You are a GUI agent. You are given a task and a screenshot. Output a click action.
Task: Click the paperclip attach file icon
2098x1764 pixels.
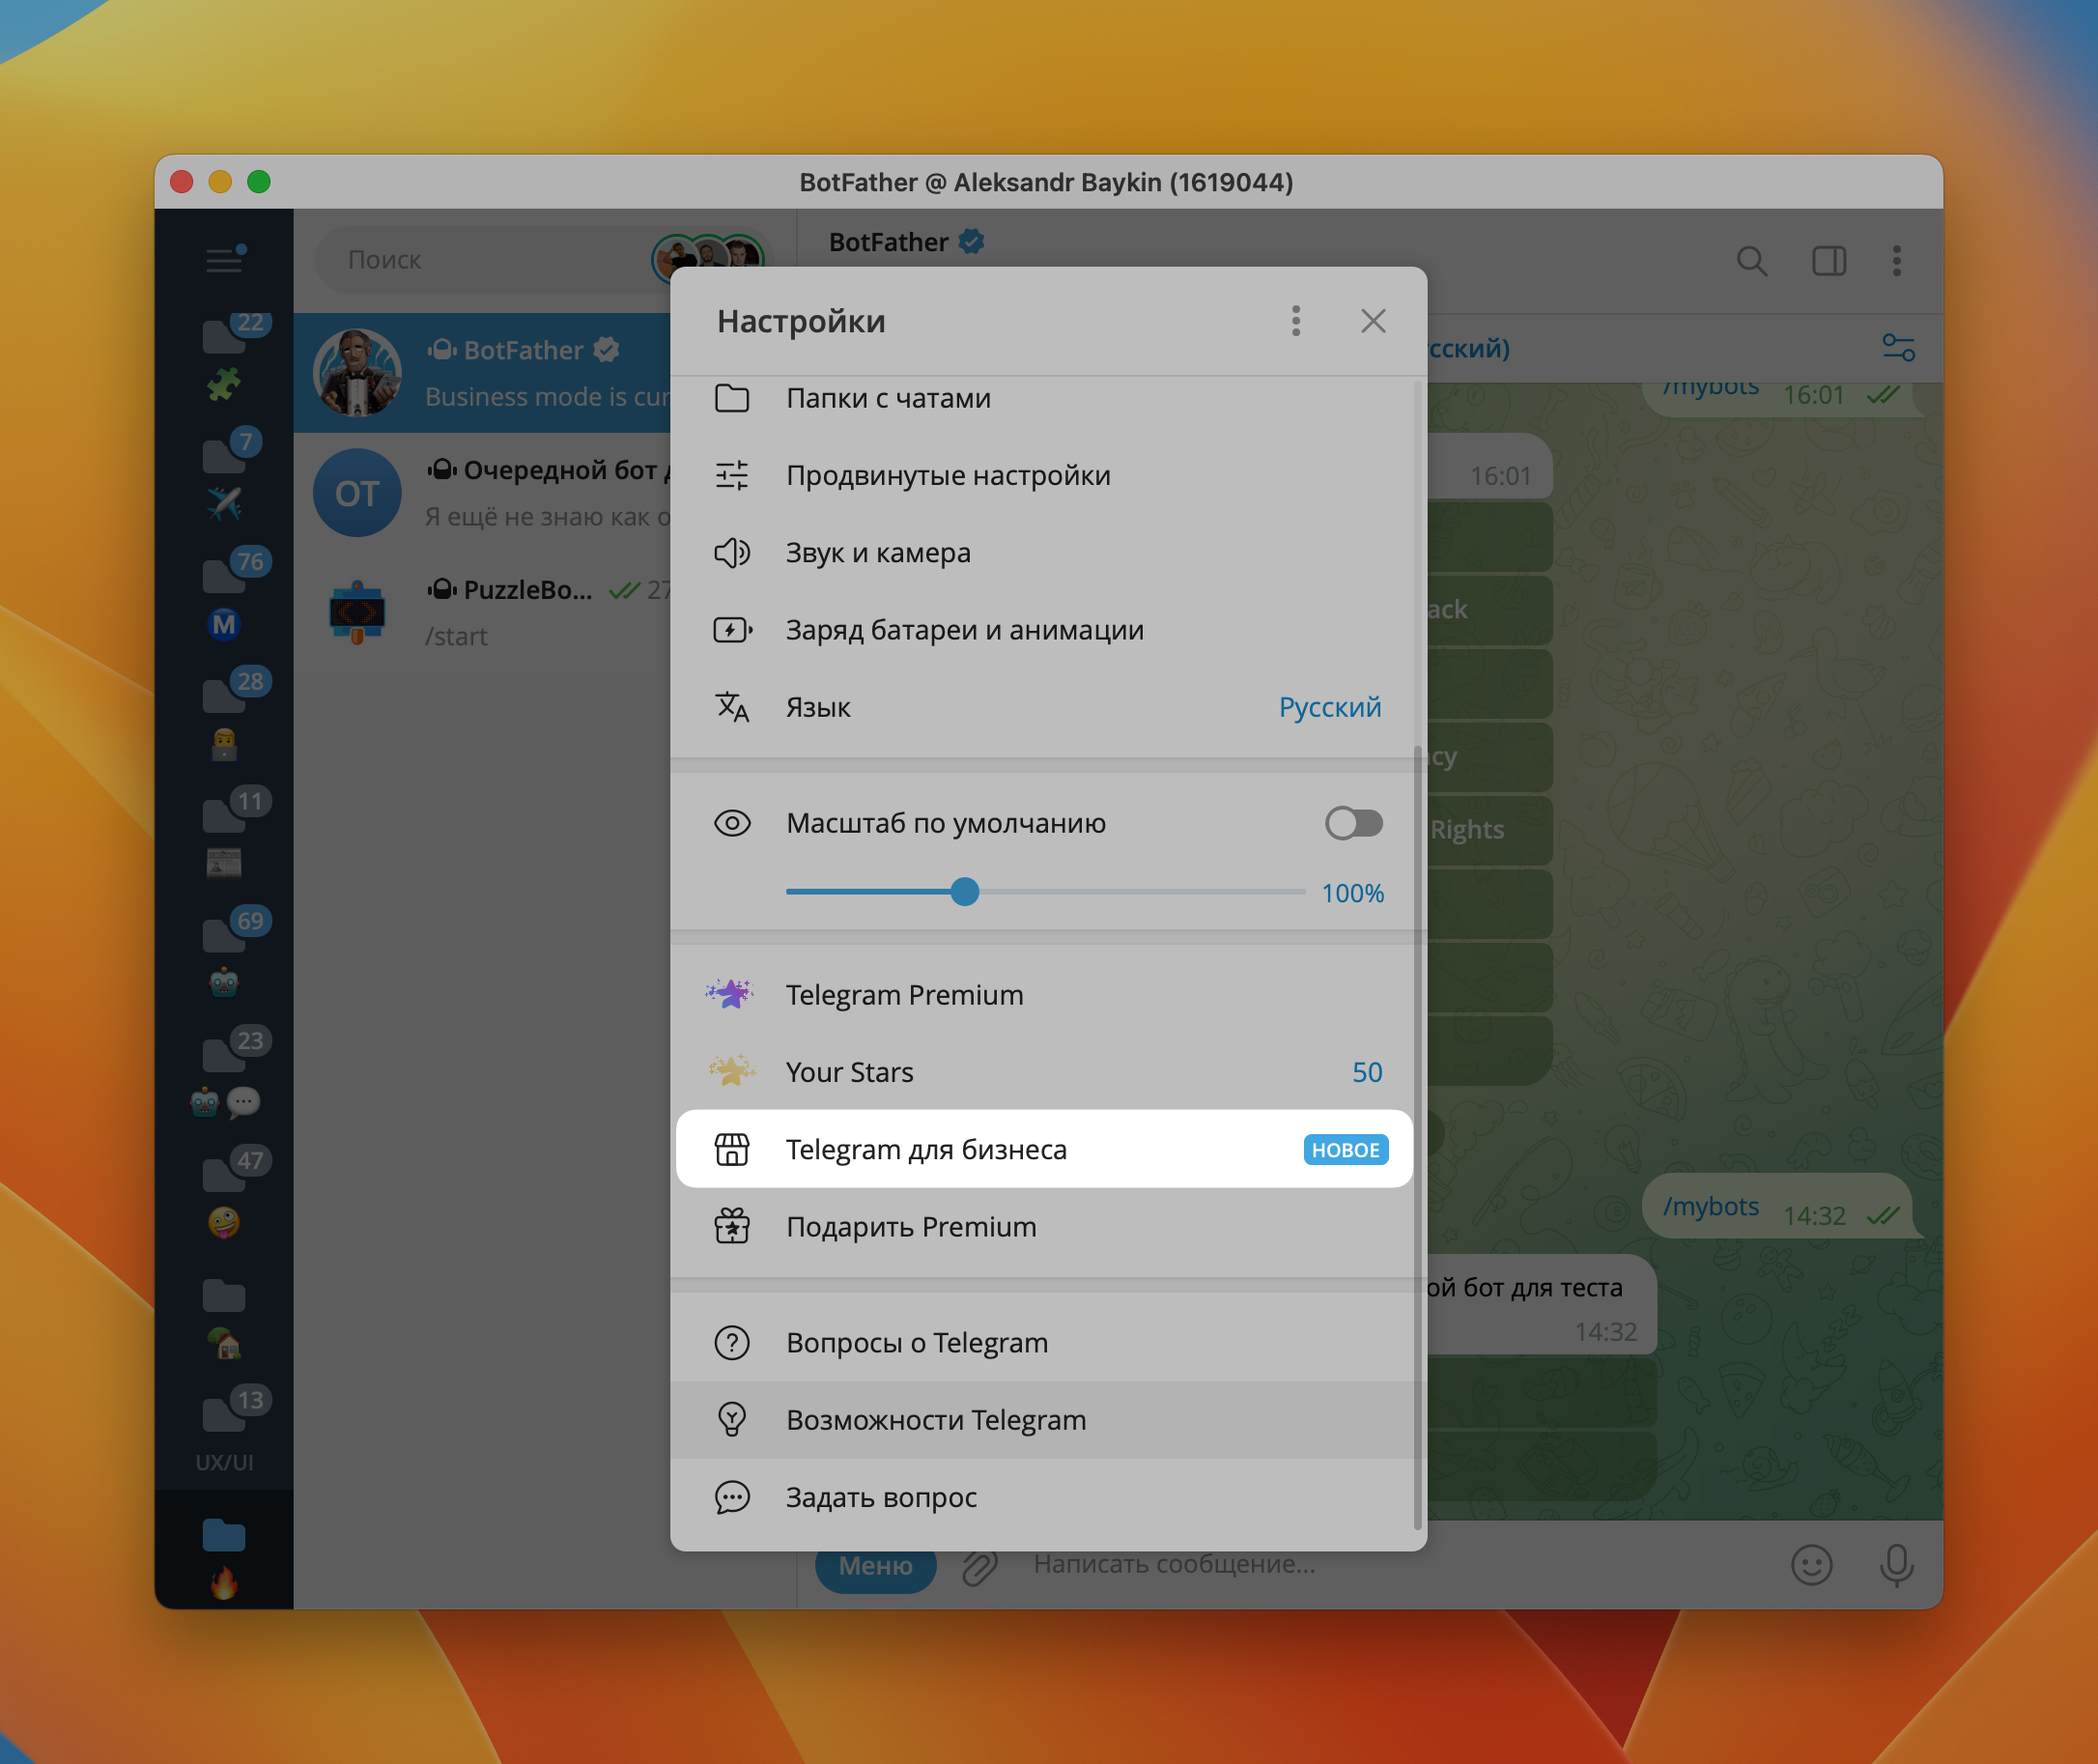pyautogui.click(x=980, y=1566)
